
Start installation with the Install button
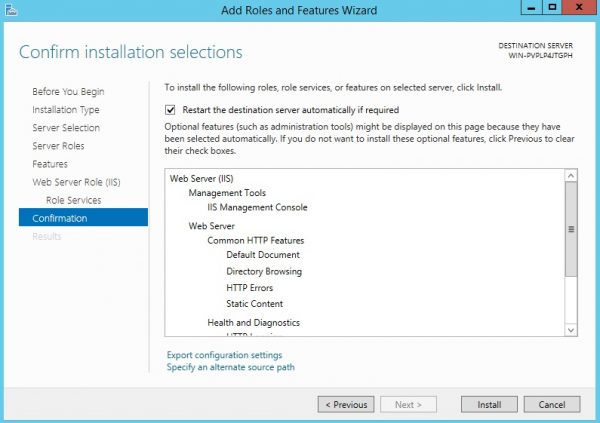[x=489, y=405]
